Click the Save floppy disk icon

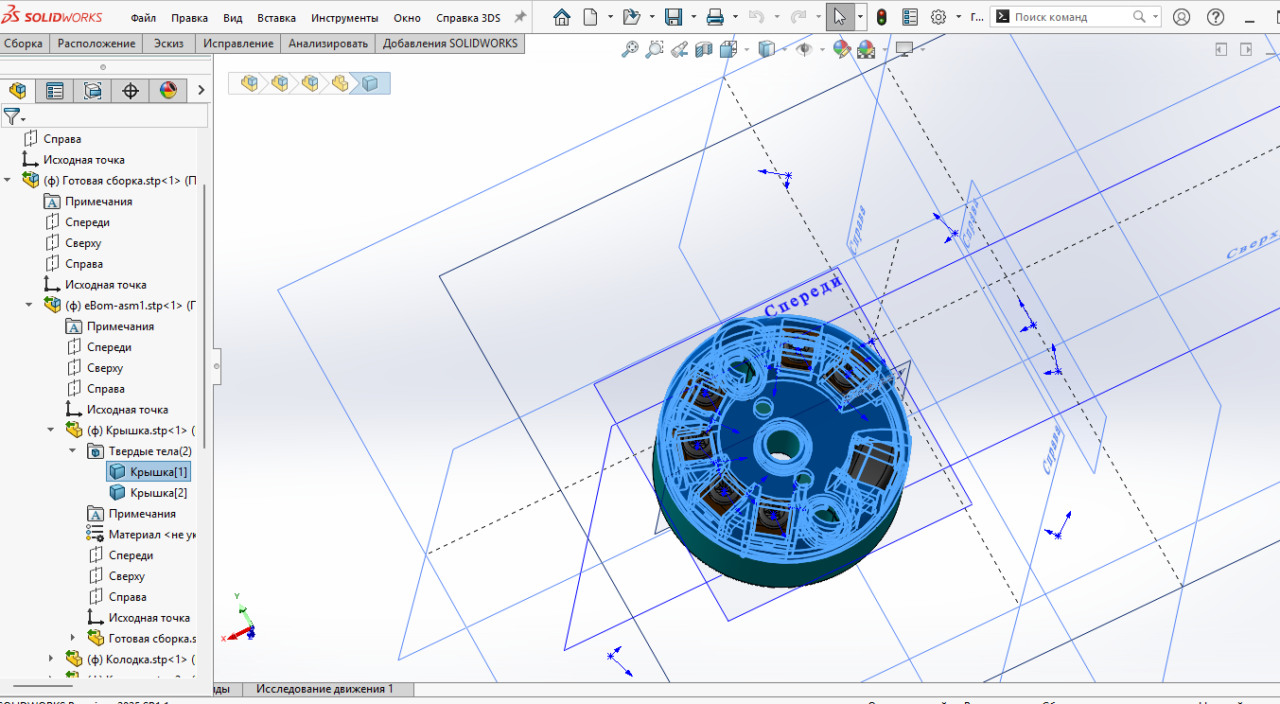click(x=673, y=17)
